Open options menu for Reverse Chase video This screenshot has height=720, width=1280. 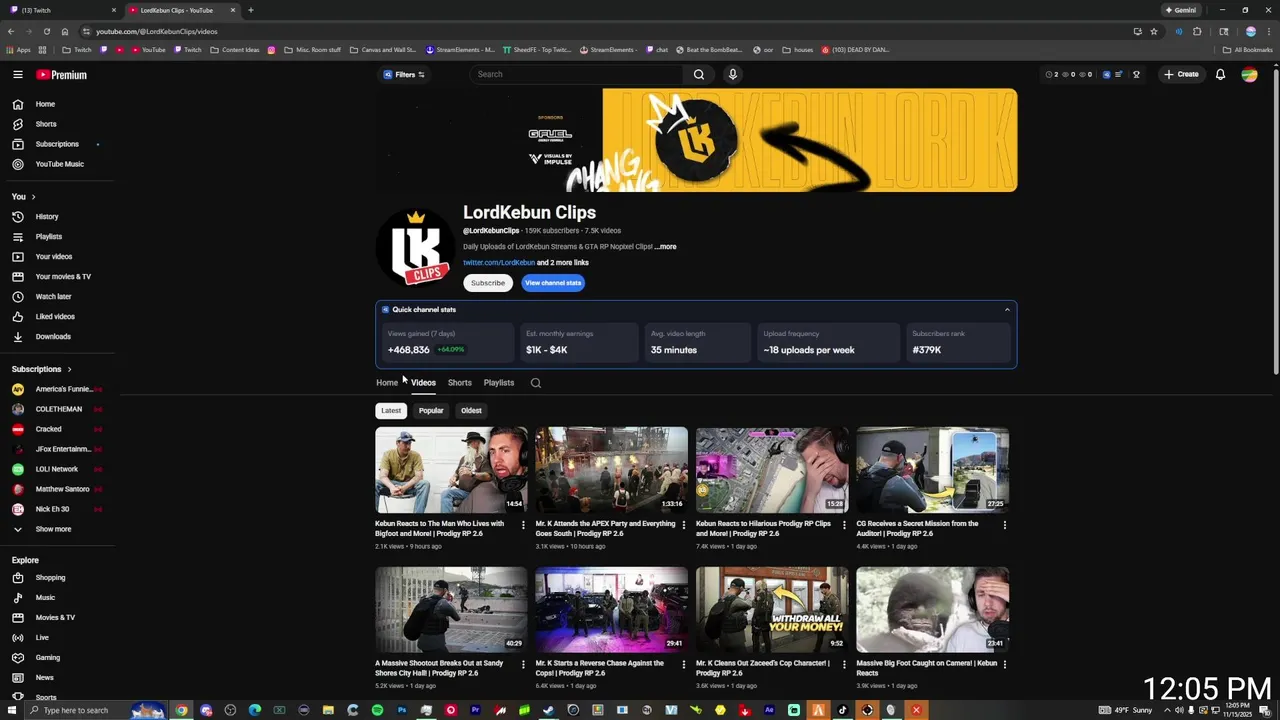pyautogui.click(x=683, y=664)
